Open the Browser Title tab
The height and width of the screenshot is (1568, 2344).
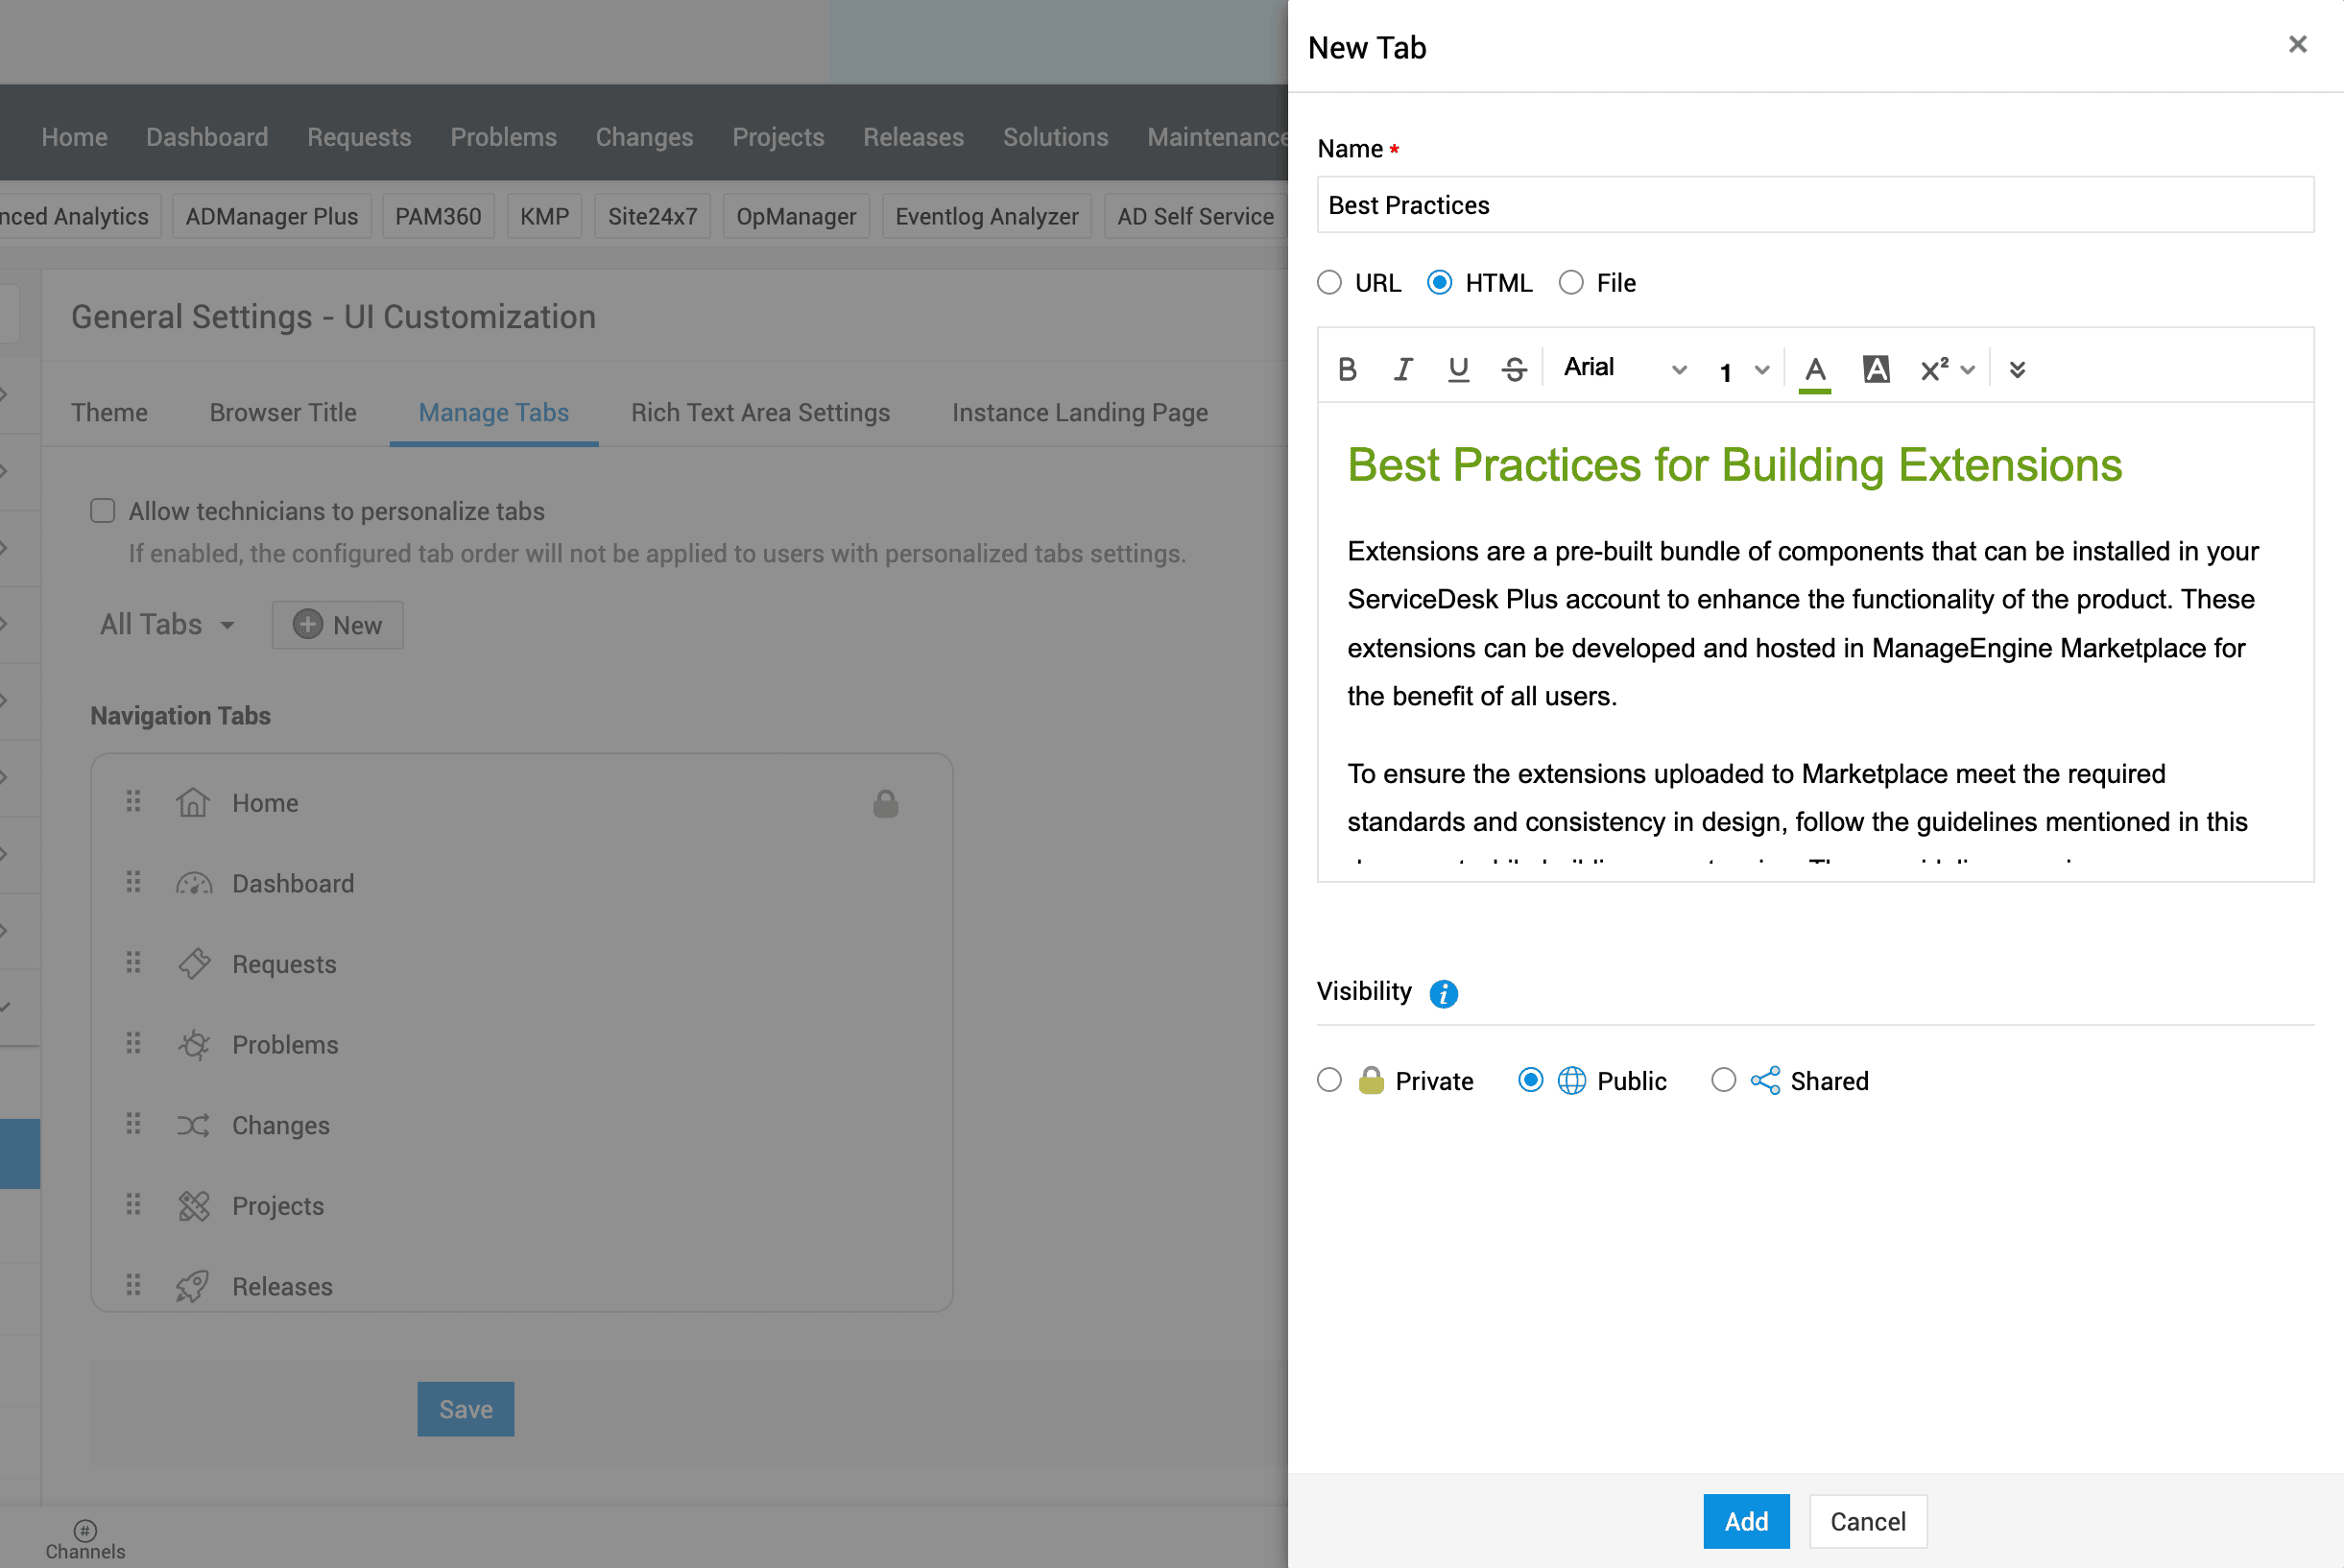click(283, 412)
